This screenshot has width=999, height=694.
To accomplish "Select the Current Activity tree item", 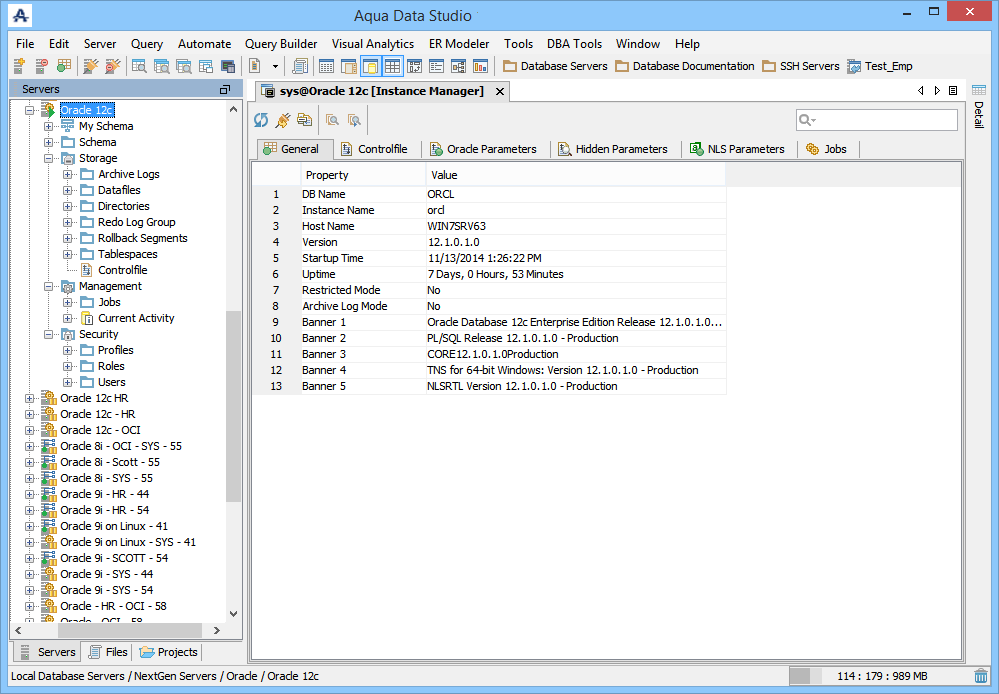I will tap(136, 318).
